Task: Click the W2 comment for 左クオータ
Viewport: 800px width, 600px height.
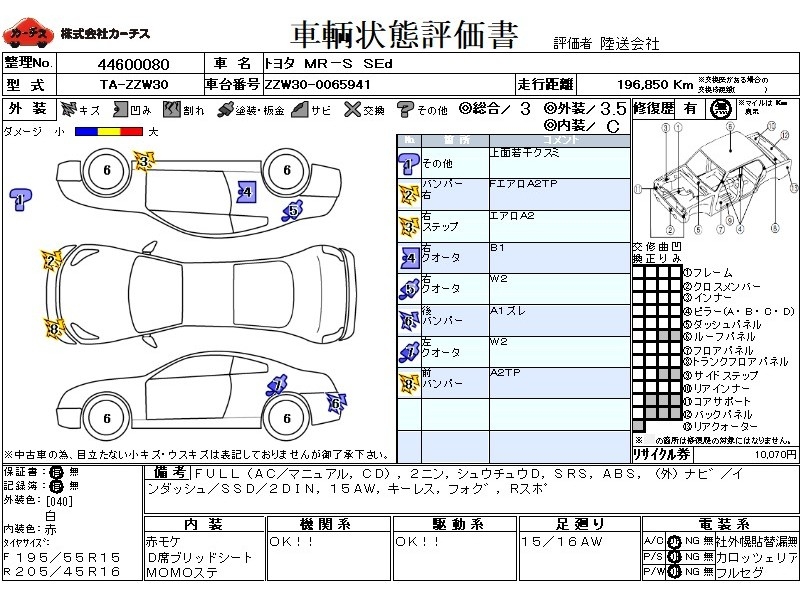Action: click(498, 342)
